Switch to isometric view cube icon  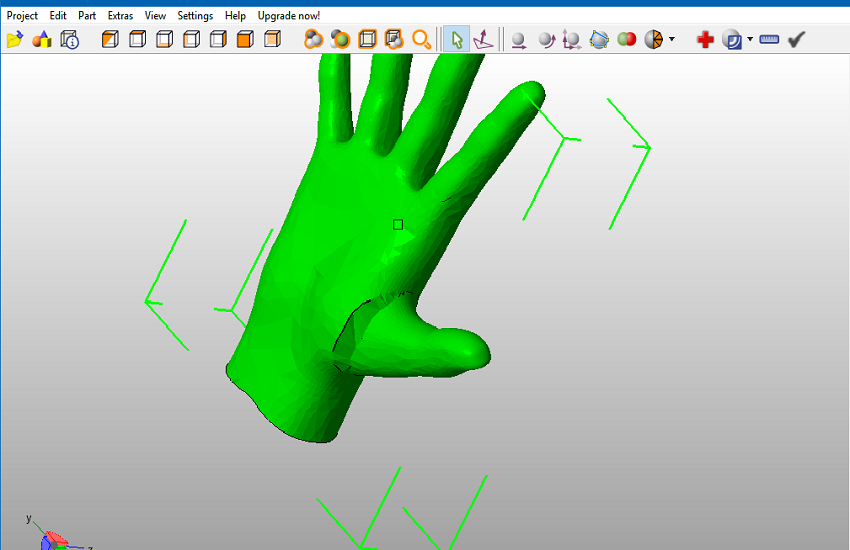pyautogui.click(x=110, y=40)
